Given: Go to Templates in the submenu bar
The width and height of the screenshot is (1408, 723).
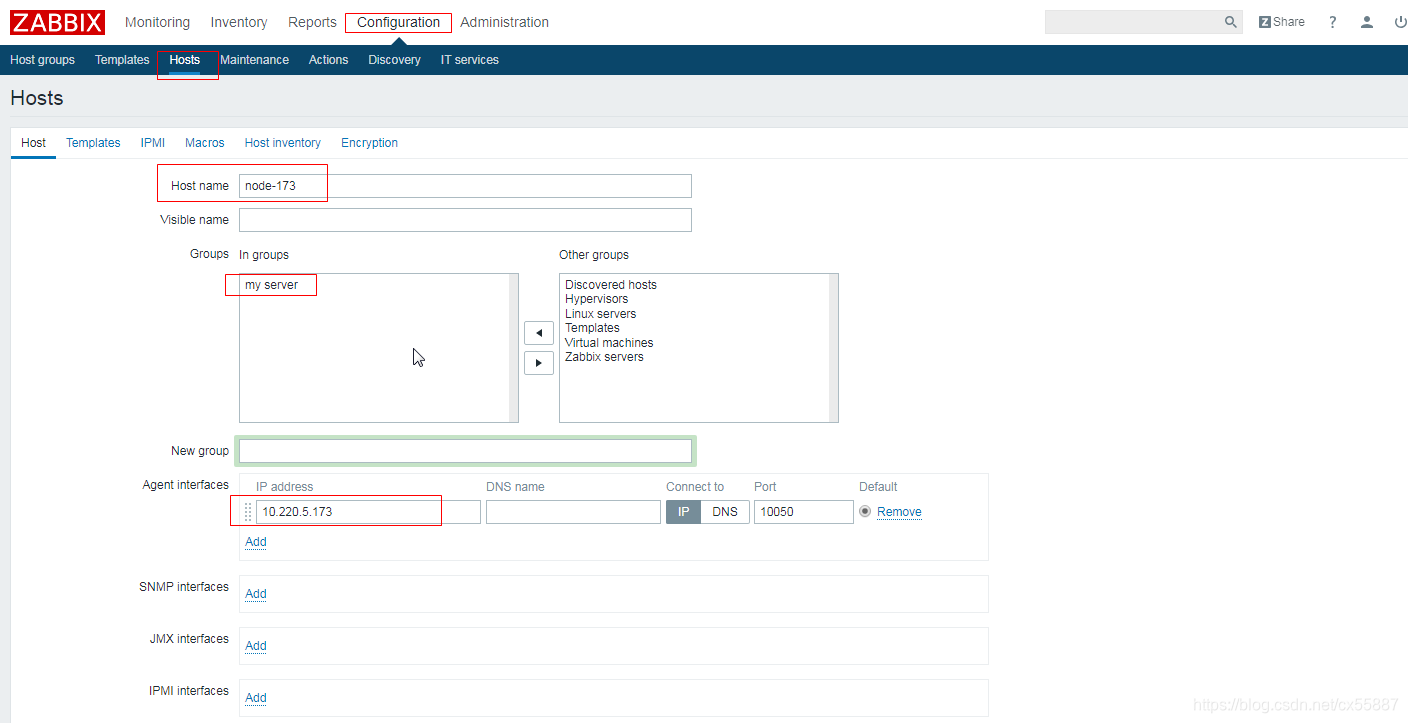Looking at the screenshot, I should tap(122, 60).
